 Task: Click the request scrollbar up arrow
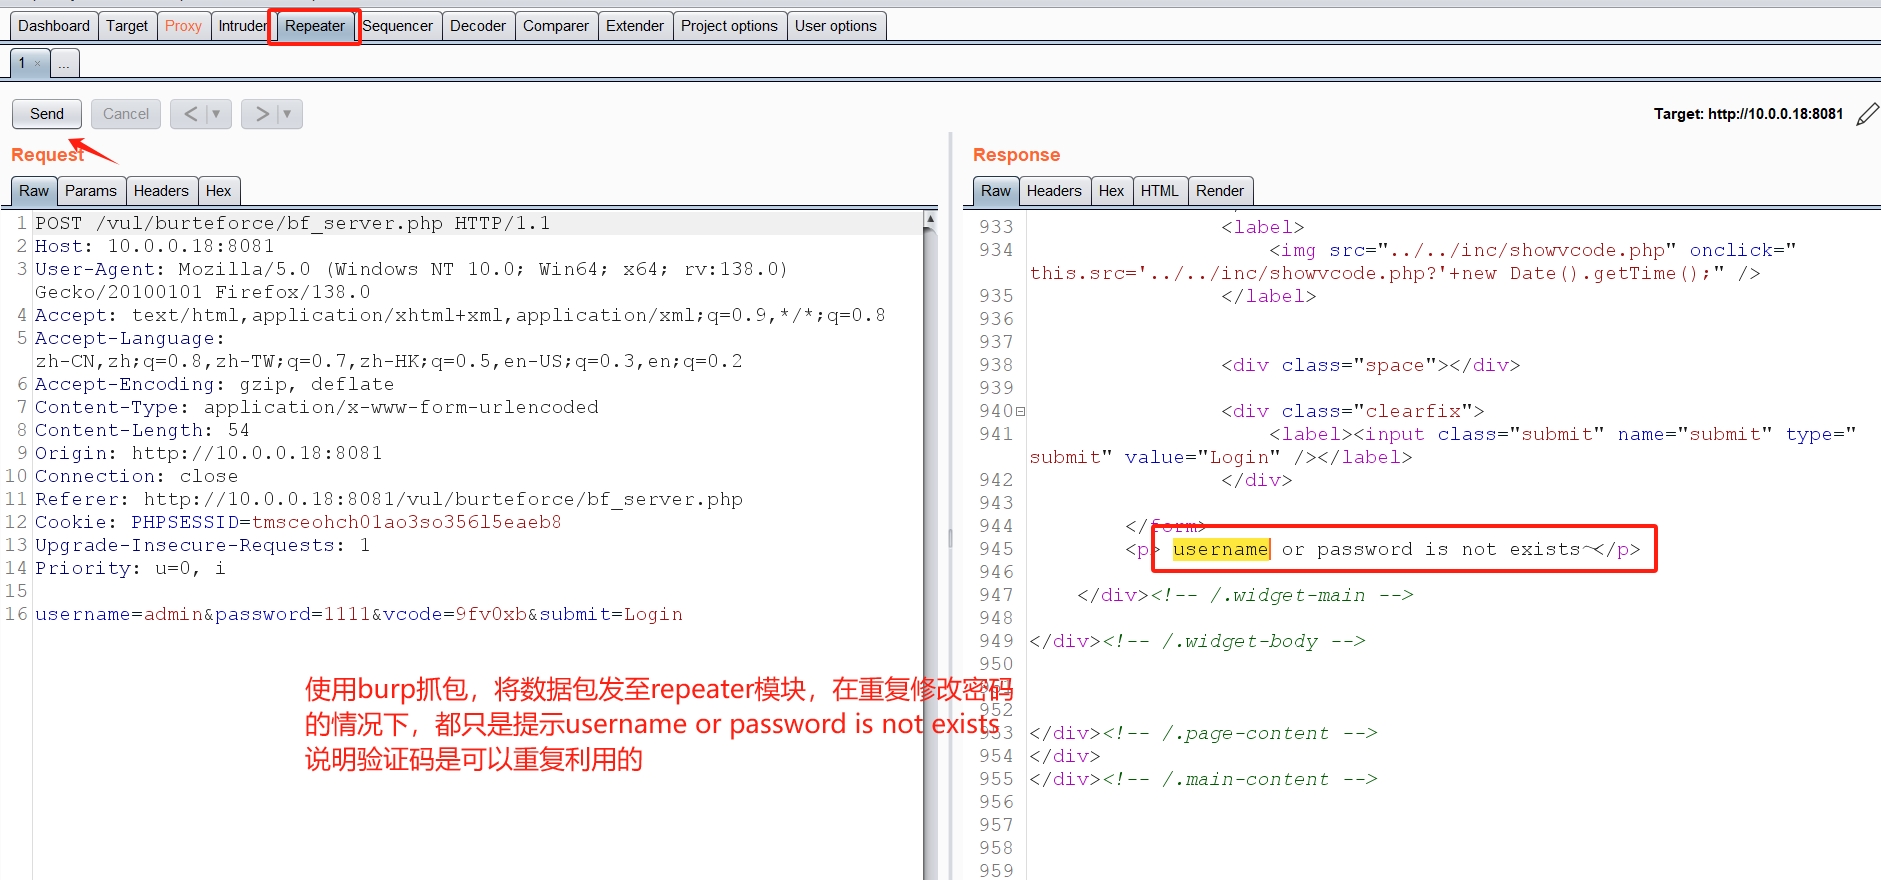point(930,218)
